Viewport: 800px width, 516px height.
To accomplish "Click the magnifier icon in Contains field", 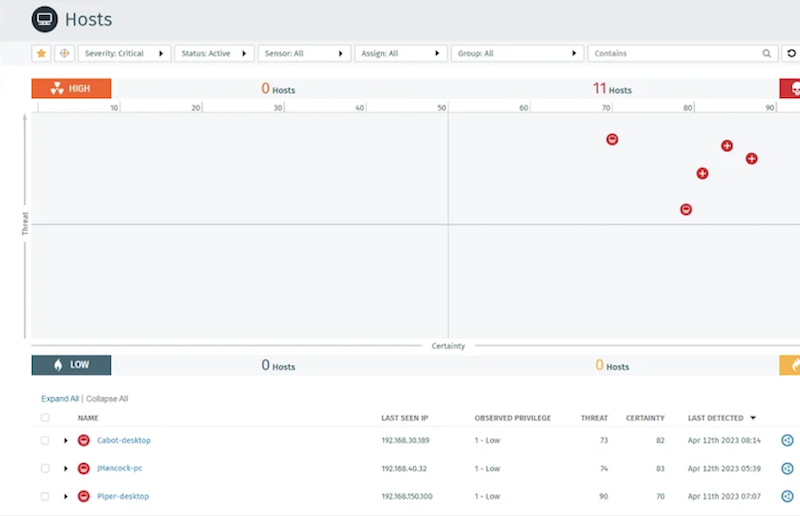I will click(x=766, y=53).
